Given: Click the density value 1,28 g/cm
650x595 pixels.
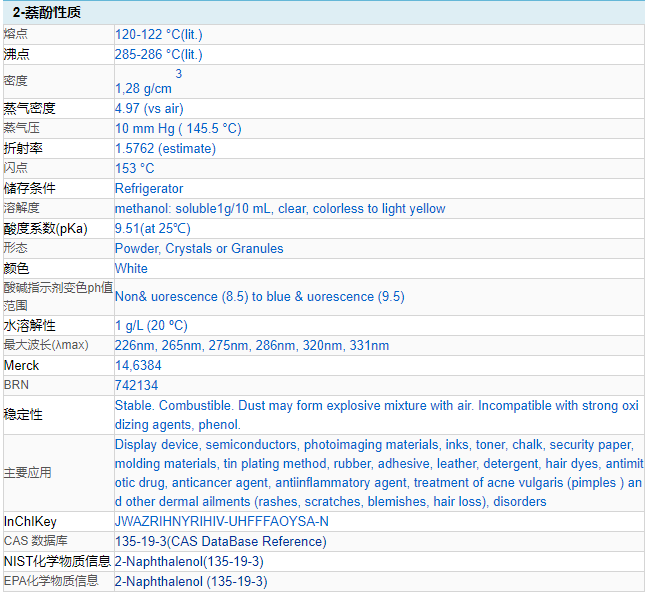Looking at the screenshot, I should pos(143,88).
